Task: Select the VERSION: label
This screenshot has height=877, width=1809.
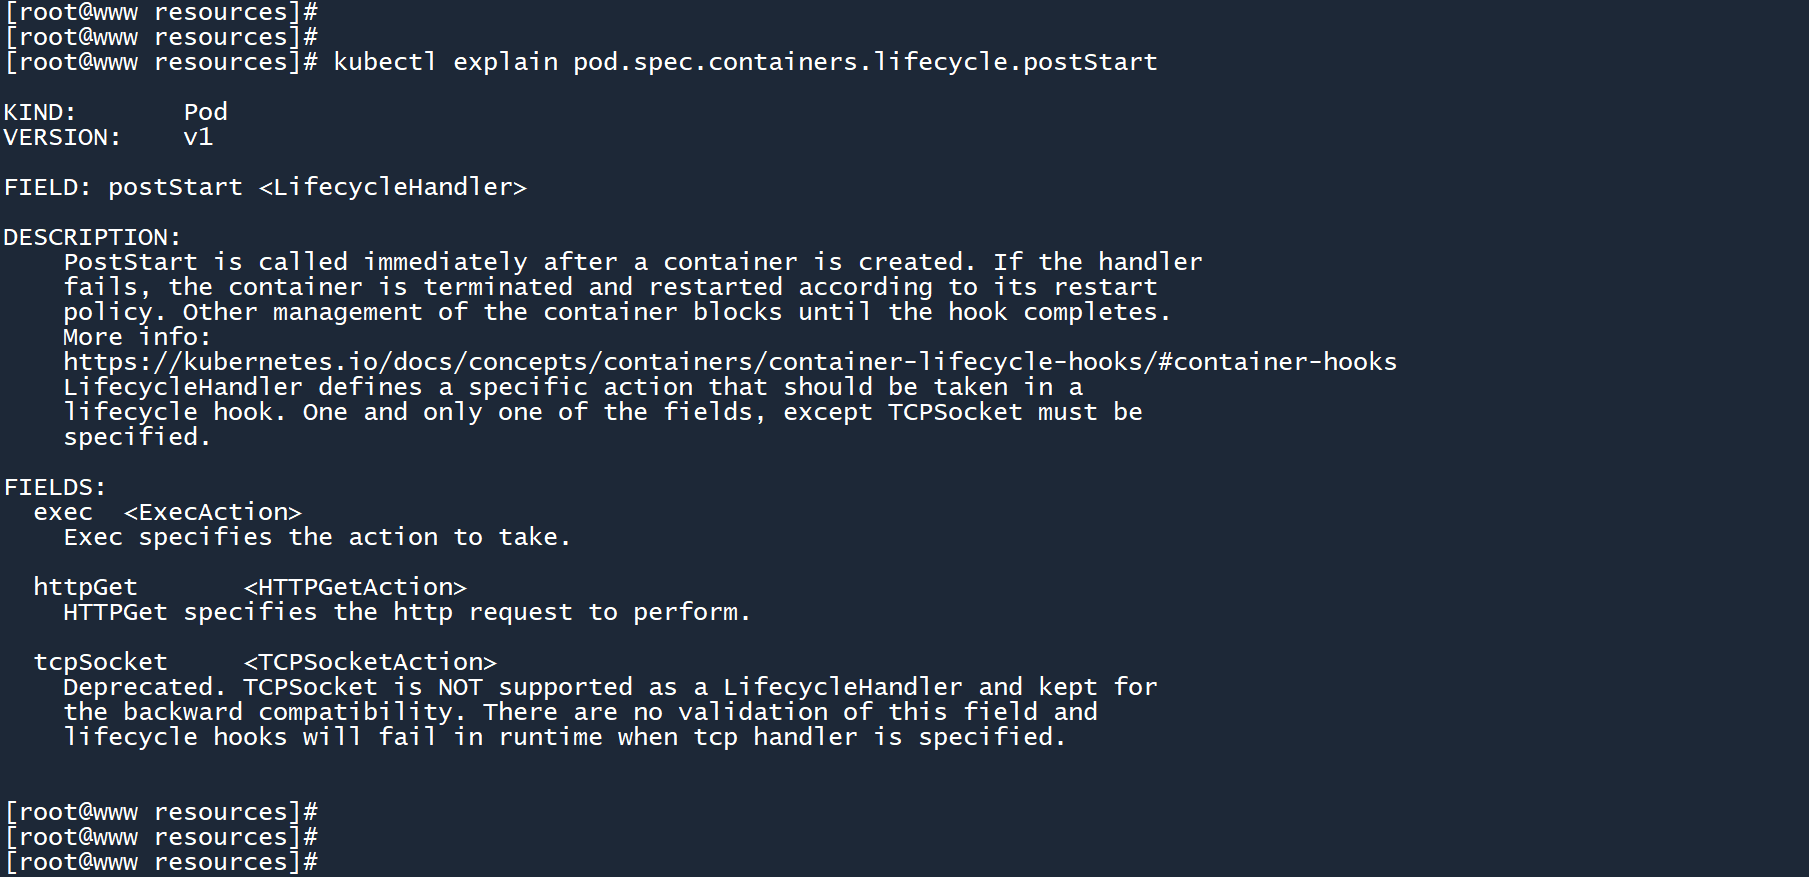Action: pos(62,137)
